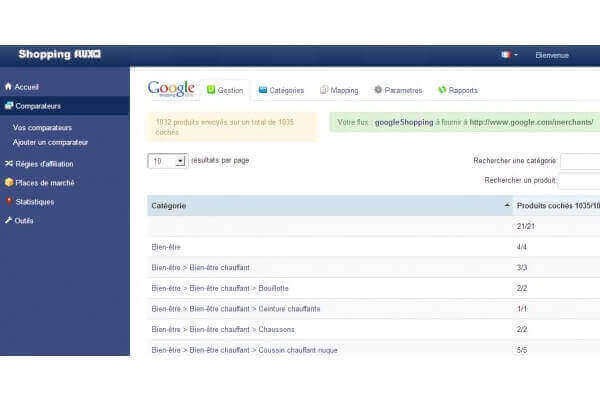This screenshot has height=400, width=600.
Task: Click the Paramètres gear icon
Action: coord(378,90)
